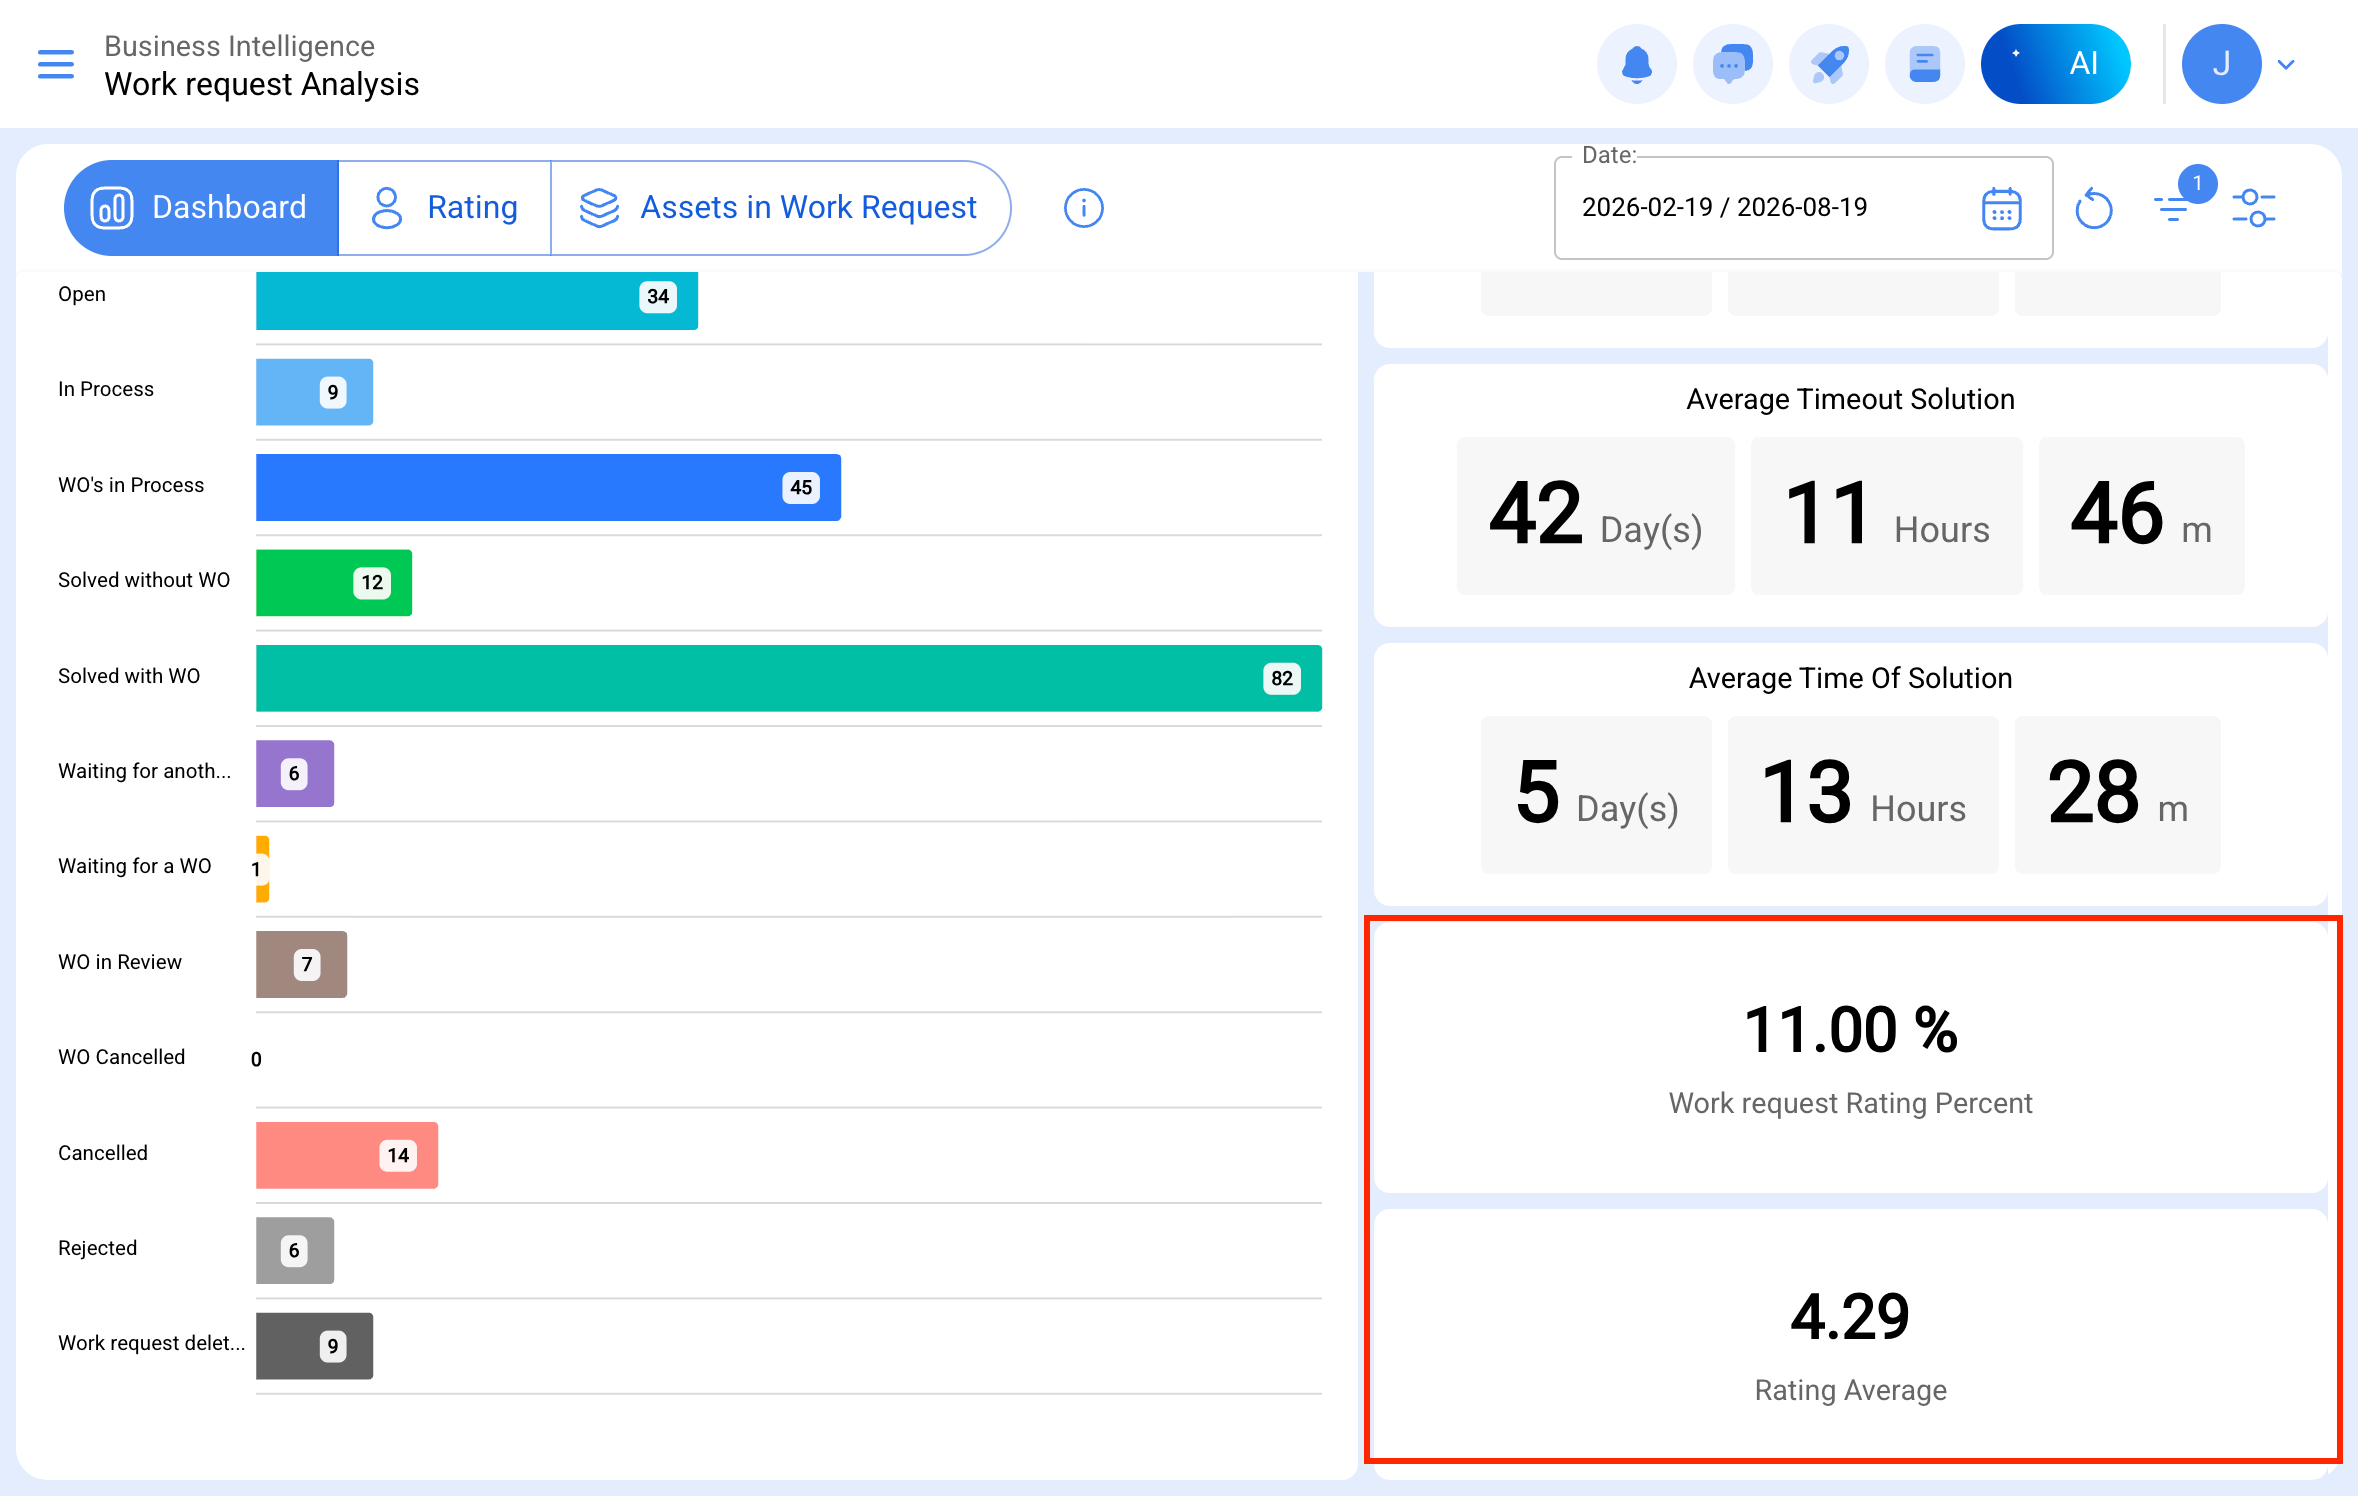Click the 5 Day(s) solution value
This screenshot has width=2358, height=1496.
1596,795
